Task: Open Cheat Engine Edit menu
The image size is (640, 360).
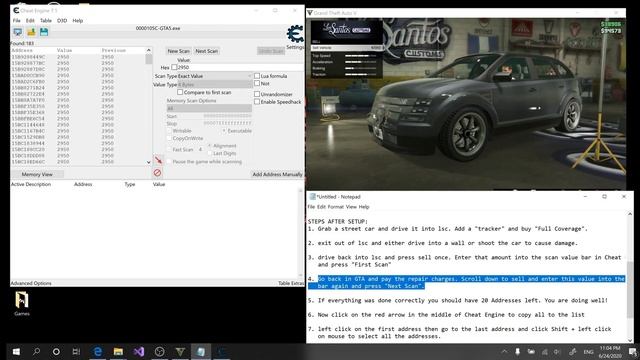Action: (x=30, y=20)
